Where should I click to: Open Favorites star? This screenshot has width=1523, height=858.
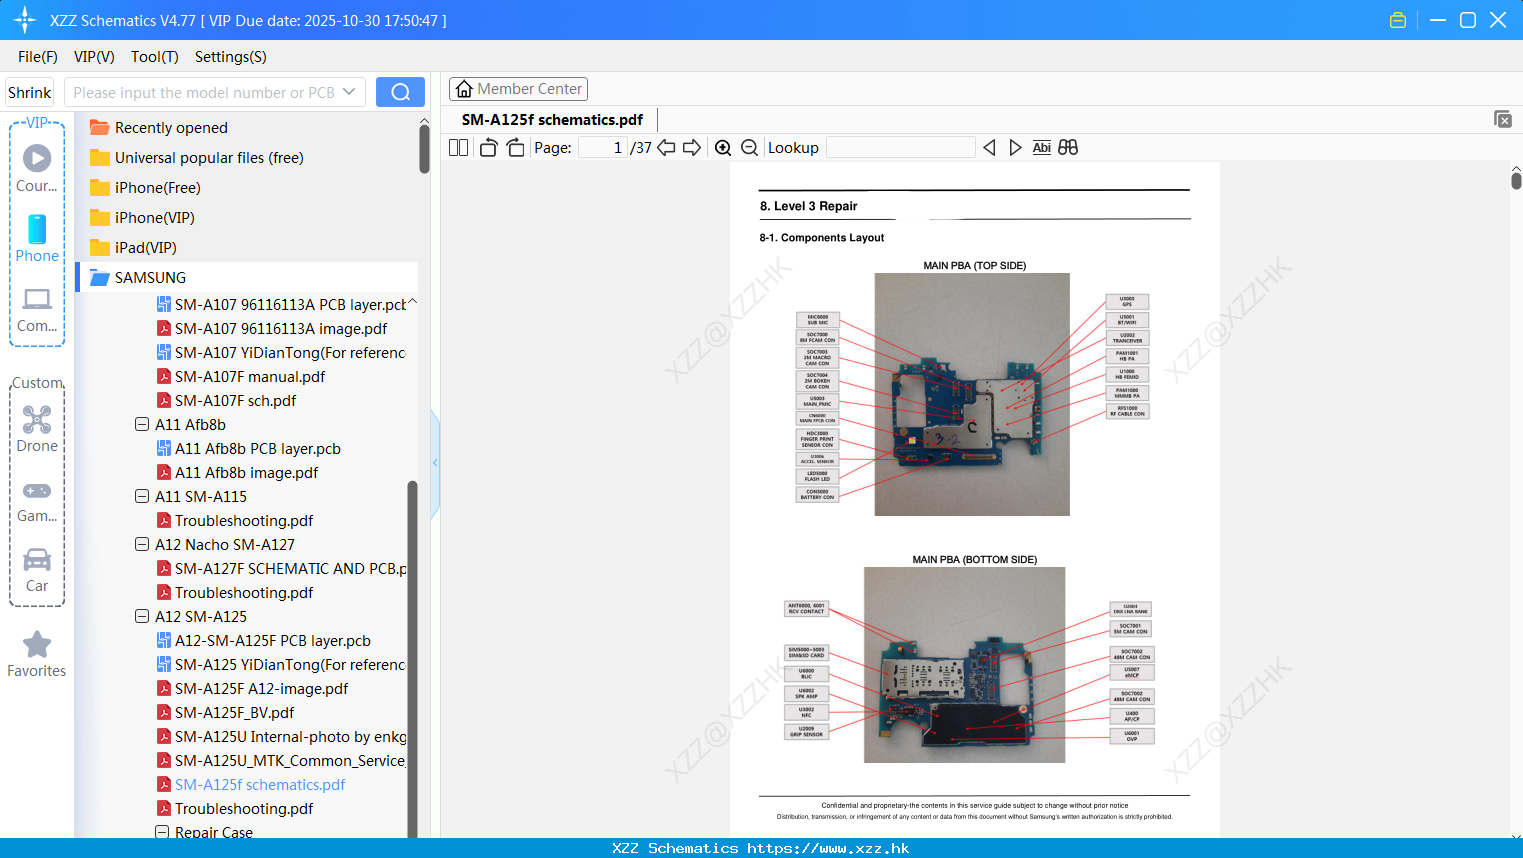click(x=37, y=655)
